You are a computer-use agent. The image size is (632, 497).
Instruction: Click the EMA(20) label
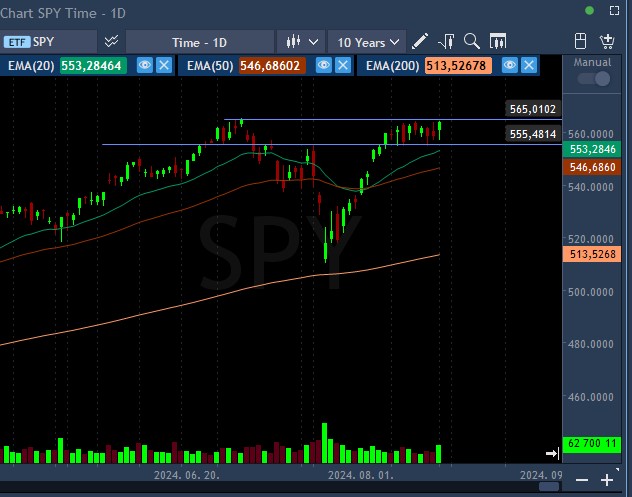pos(31,66)
